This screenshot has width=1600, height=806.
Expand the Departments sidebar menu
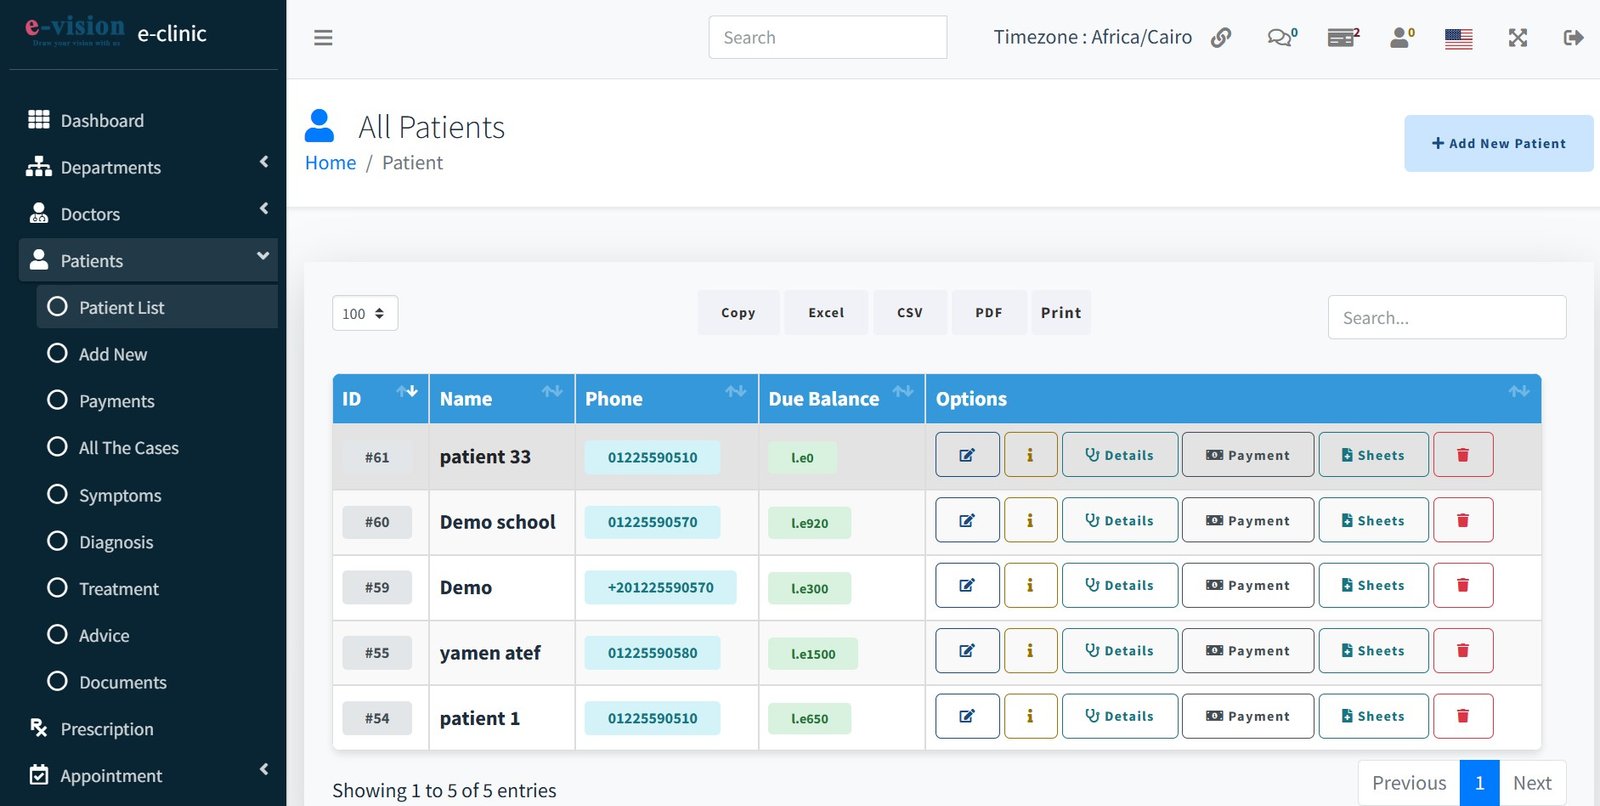[110, 167]
